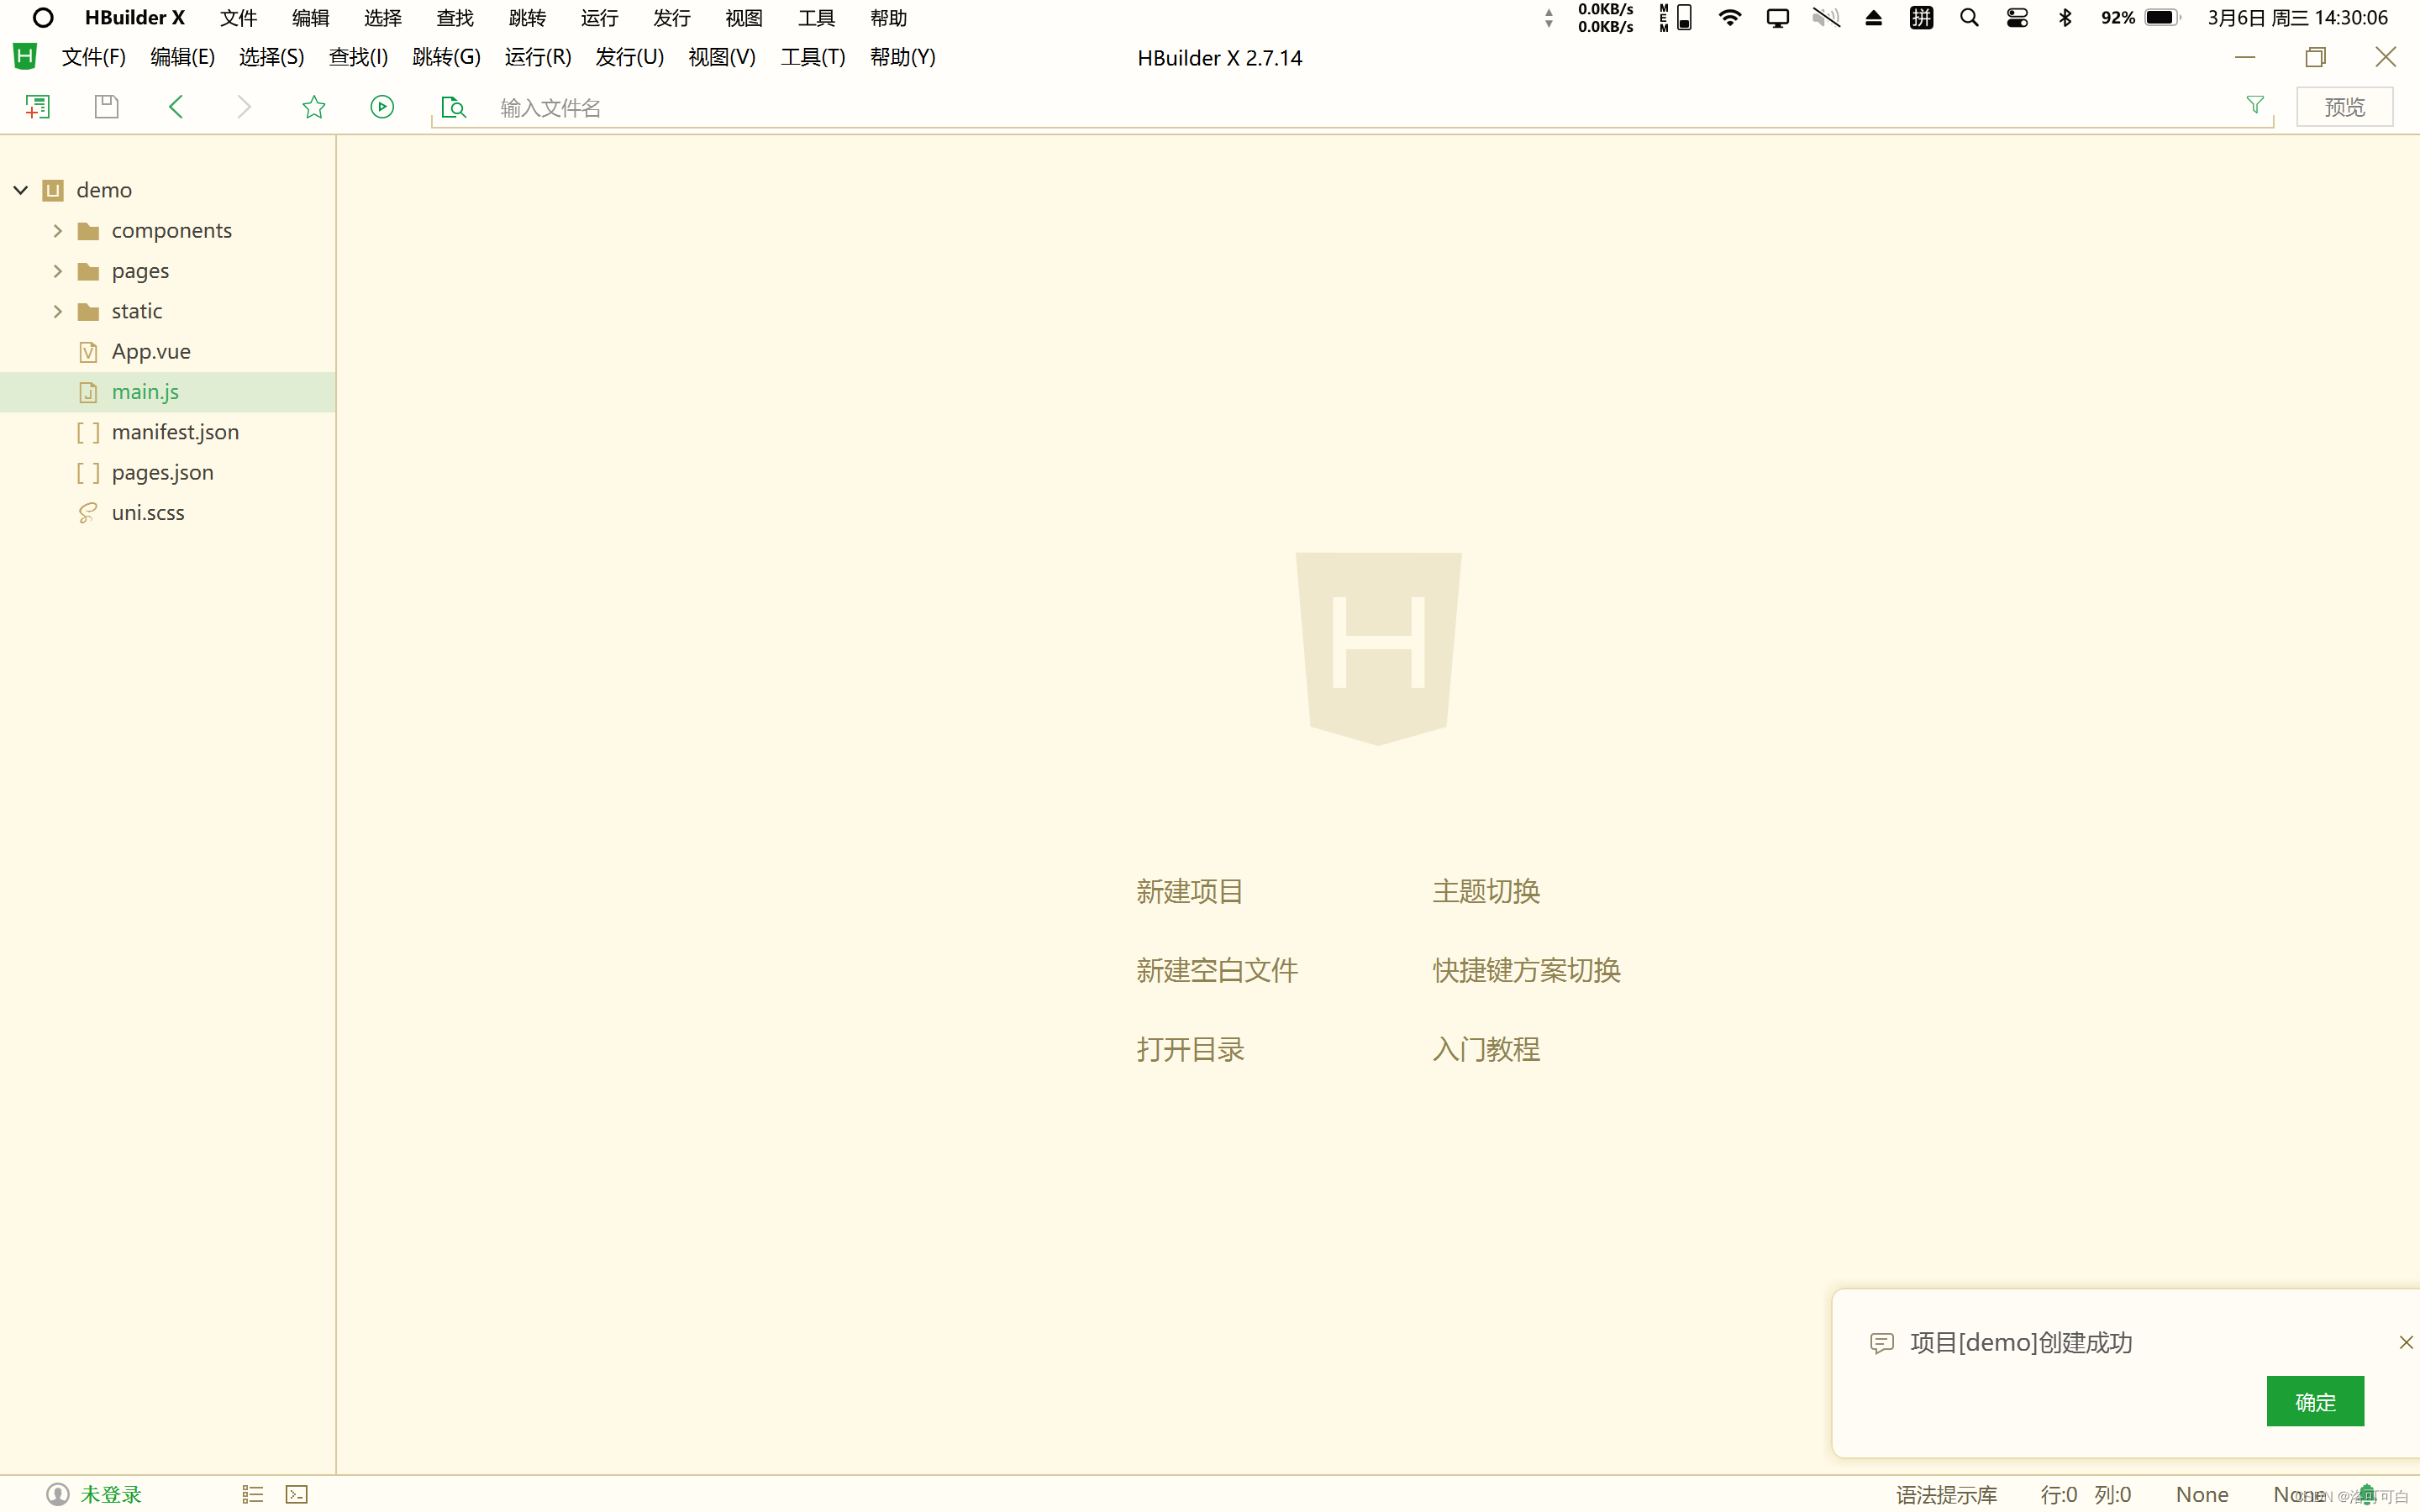
Task: Toggle the outline list icon in status bar
Action: 252,1494
